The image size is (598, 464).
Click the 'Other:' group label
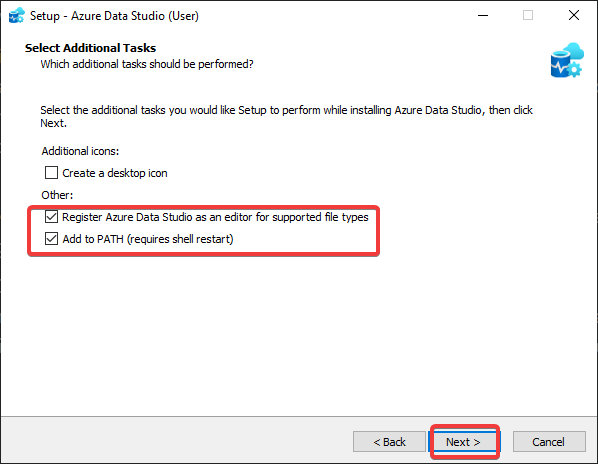57,195
